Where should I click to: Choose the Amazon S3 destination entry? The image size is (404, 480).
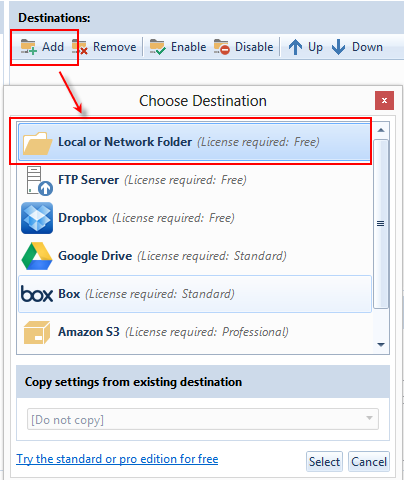pos(195,332)
